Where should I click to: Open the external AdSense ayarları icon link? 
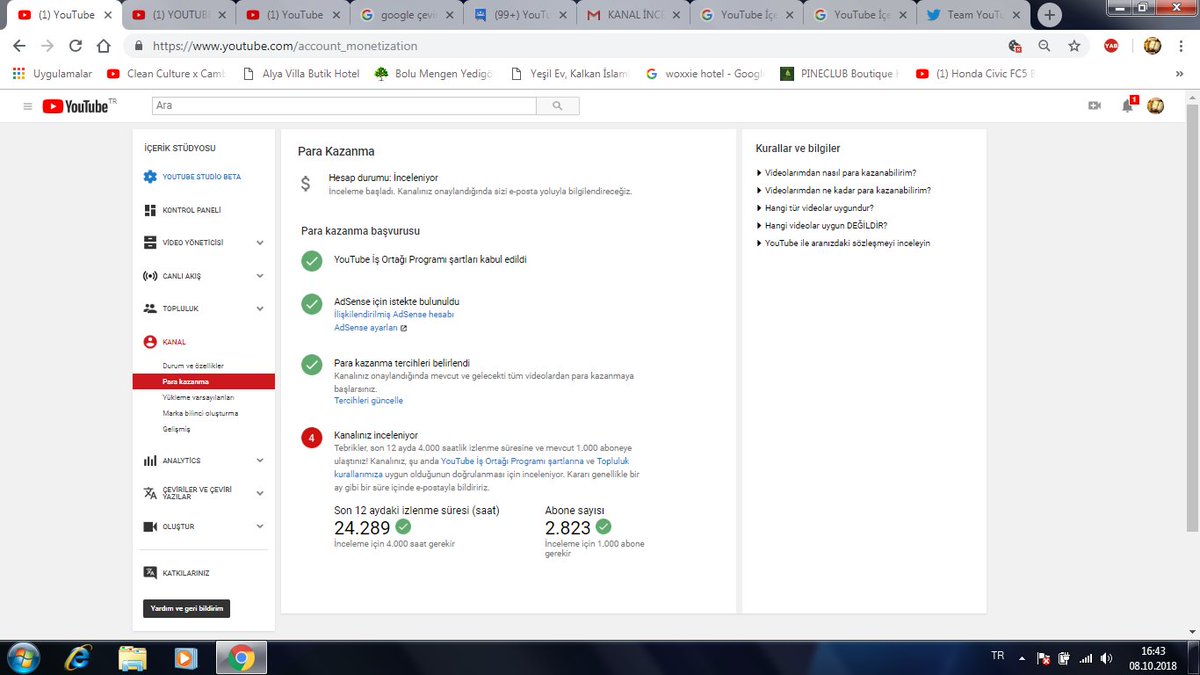(x=404, y=328)
